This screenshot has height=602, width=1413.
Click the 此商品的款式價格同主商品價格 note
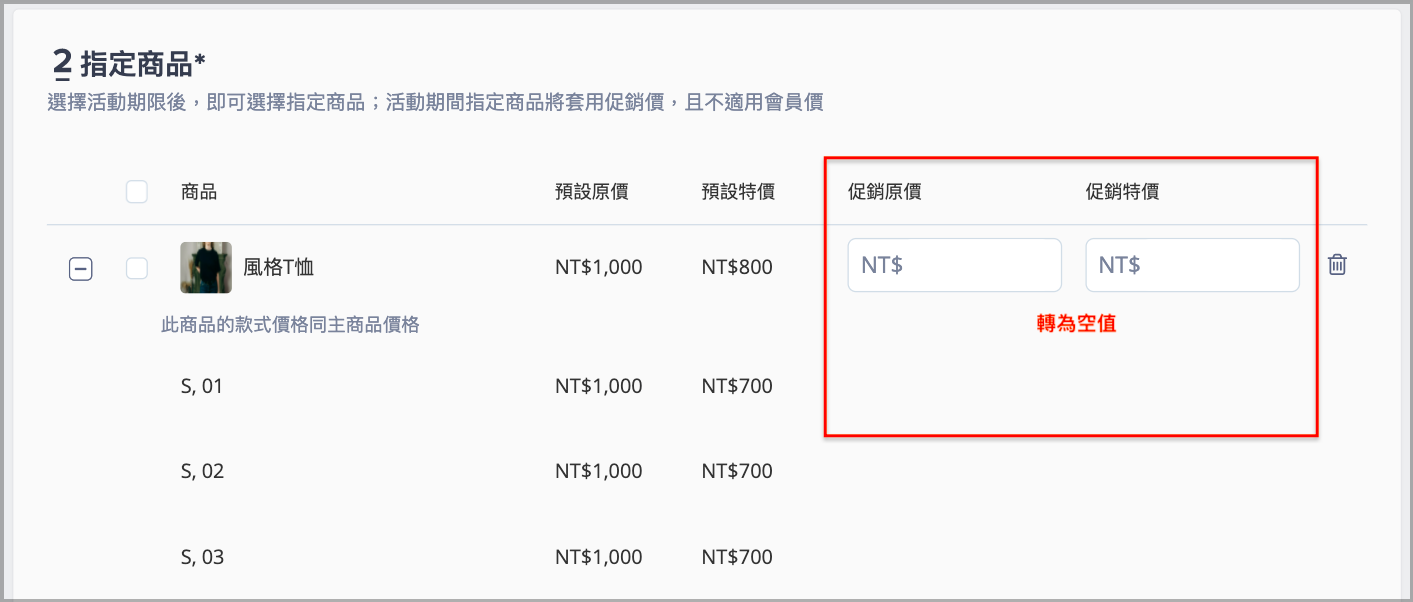(290, 325)
